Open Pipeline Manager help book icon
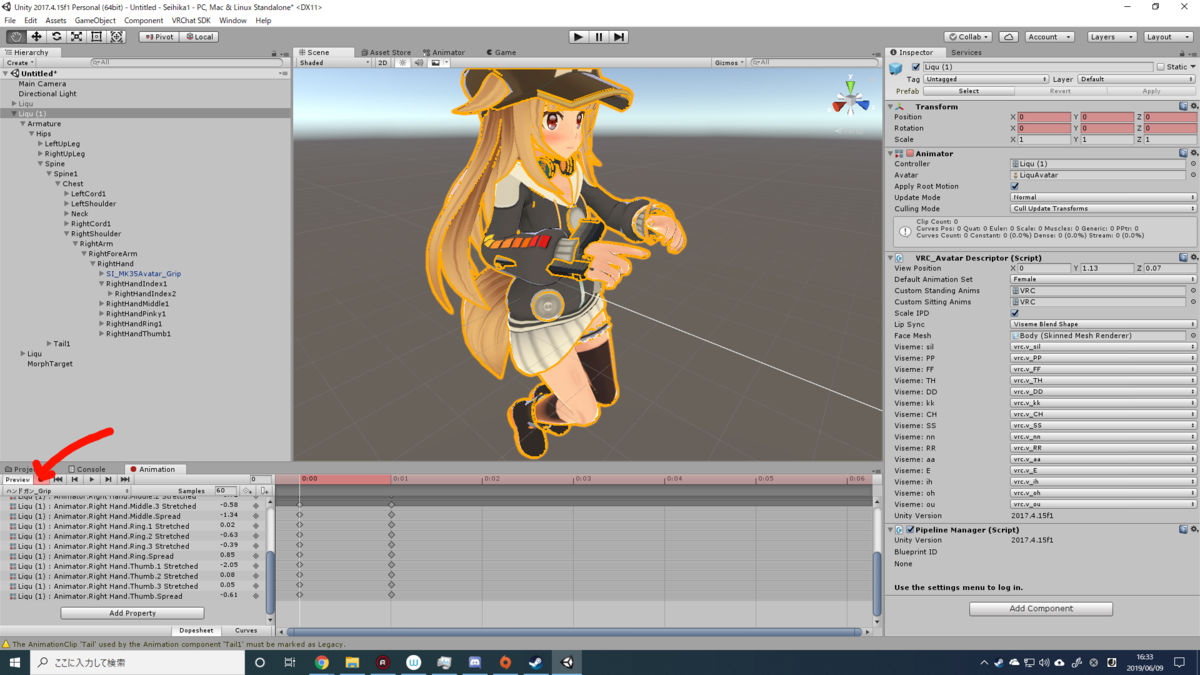Screen dimensions: 1200x675 click(x=1183, y=529)
